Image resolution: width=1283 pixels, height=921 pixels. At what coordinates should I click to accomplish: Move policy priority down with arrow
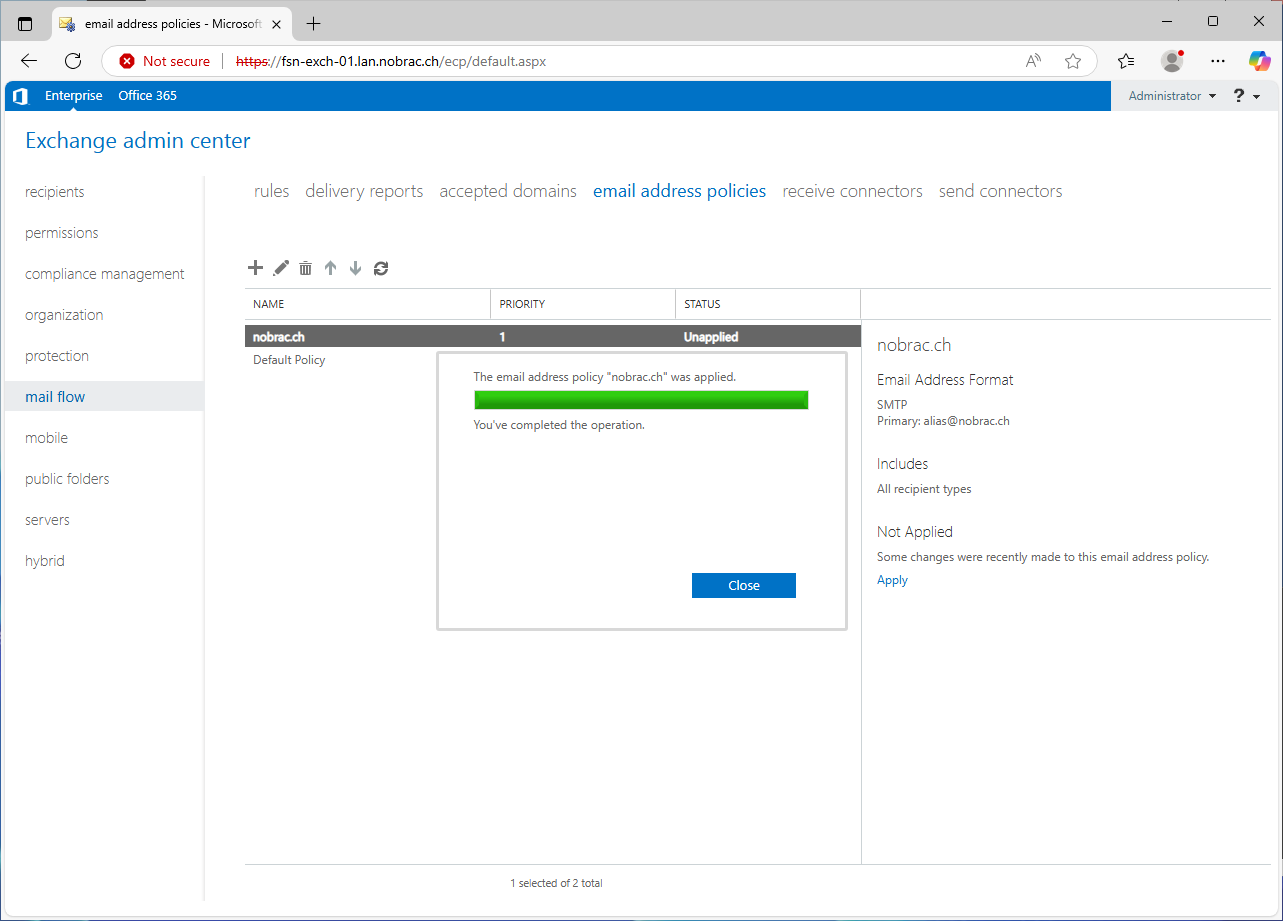355,268
